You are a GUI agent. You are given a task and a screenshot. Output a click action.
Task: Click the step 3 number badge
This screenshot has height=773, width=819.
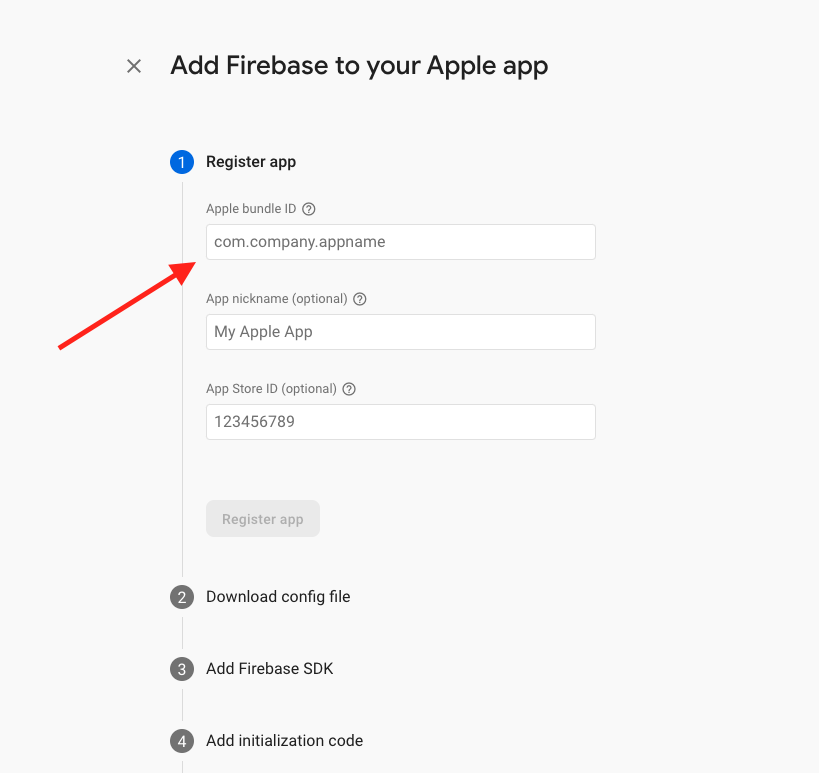[x=182, y=669]
